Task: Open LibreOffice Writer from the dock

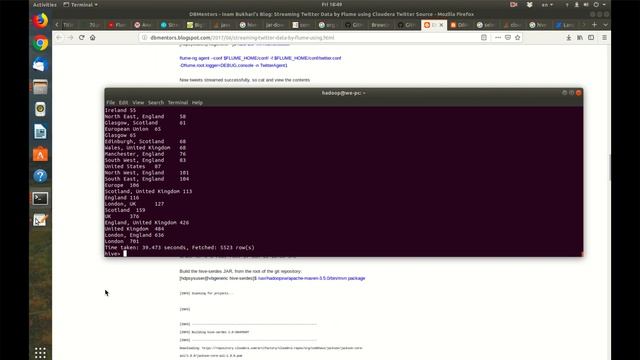Action: coord(40,131)
